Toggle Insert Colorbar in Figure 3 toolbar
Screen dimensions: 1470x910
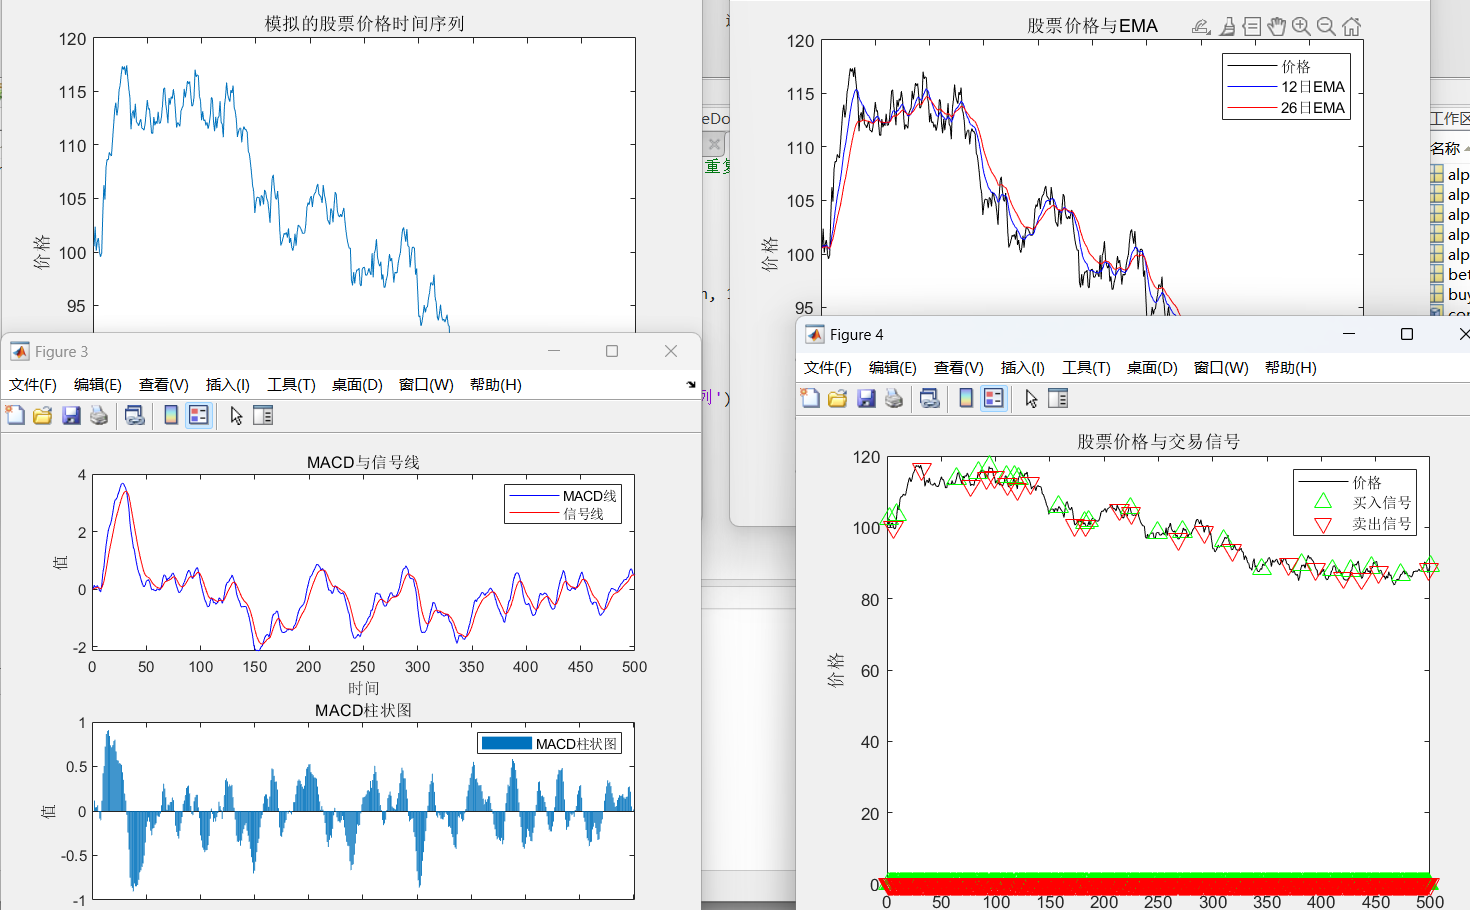[x=171, y=415]
